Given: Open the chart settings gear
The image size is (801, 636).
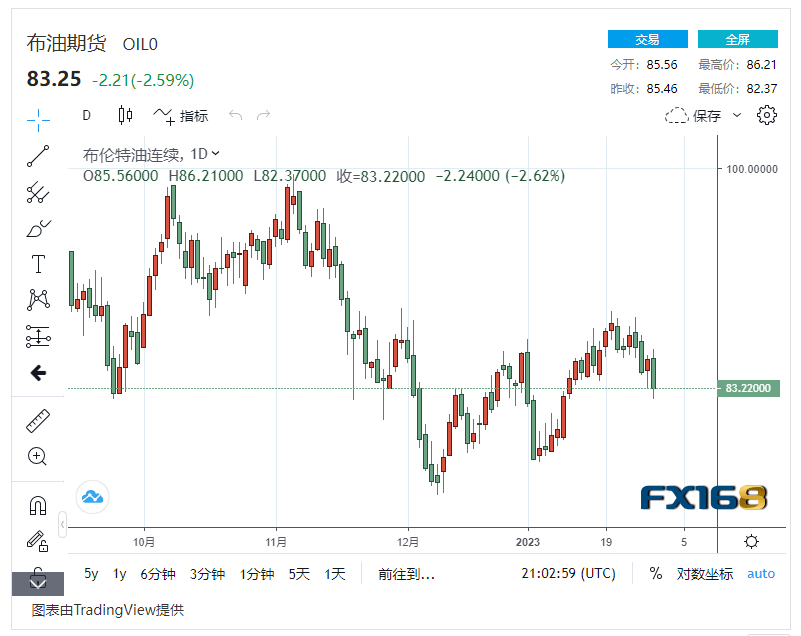Looking at the screenshot, I should [x=766, y=115].
